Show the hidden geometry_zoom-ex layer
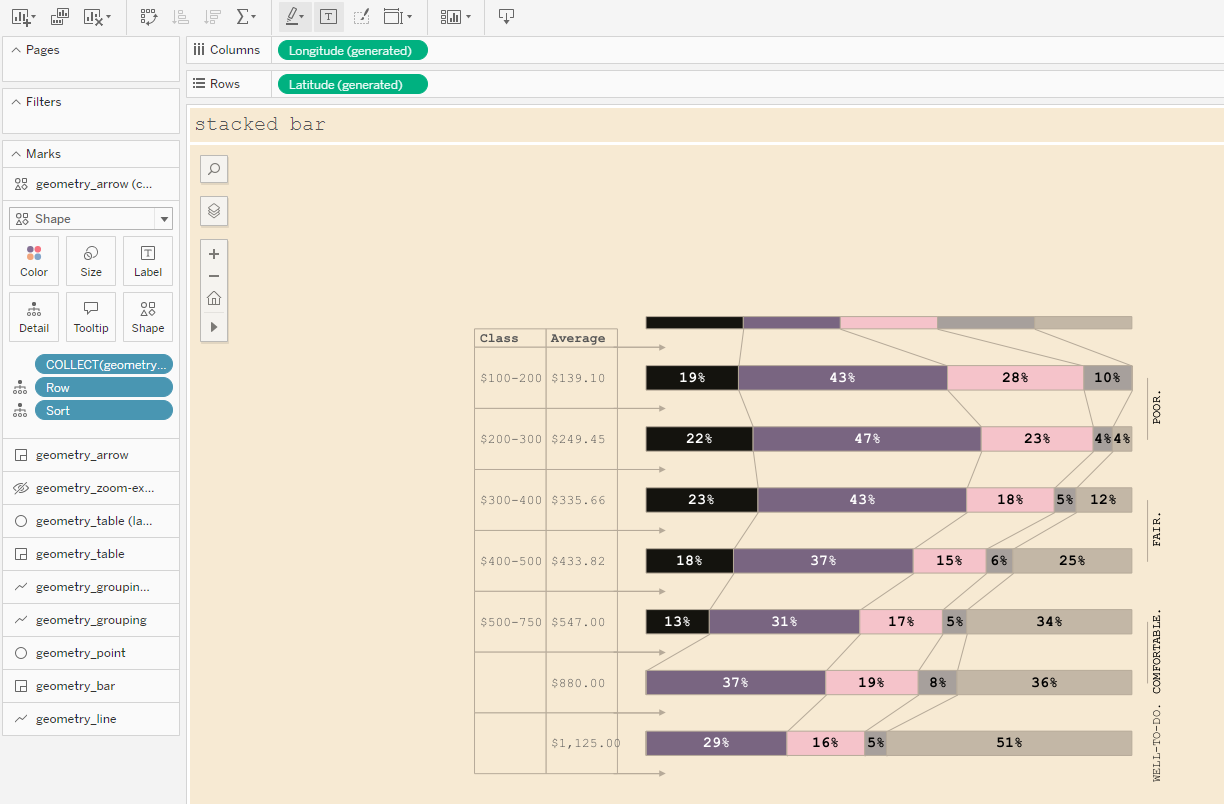 point(22,488)
